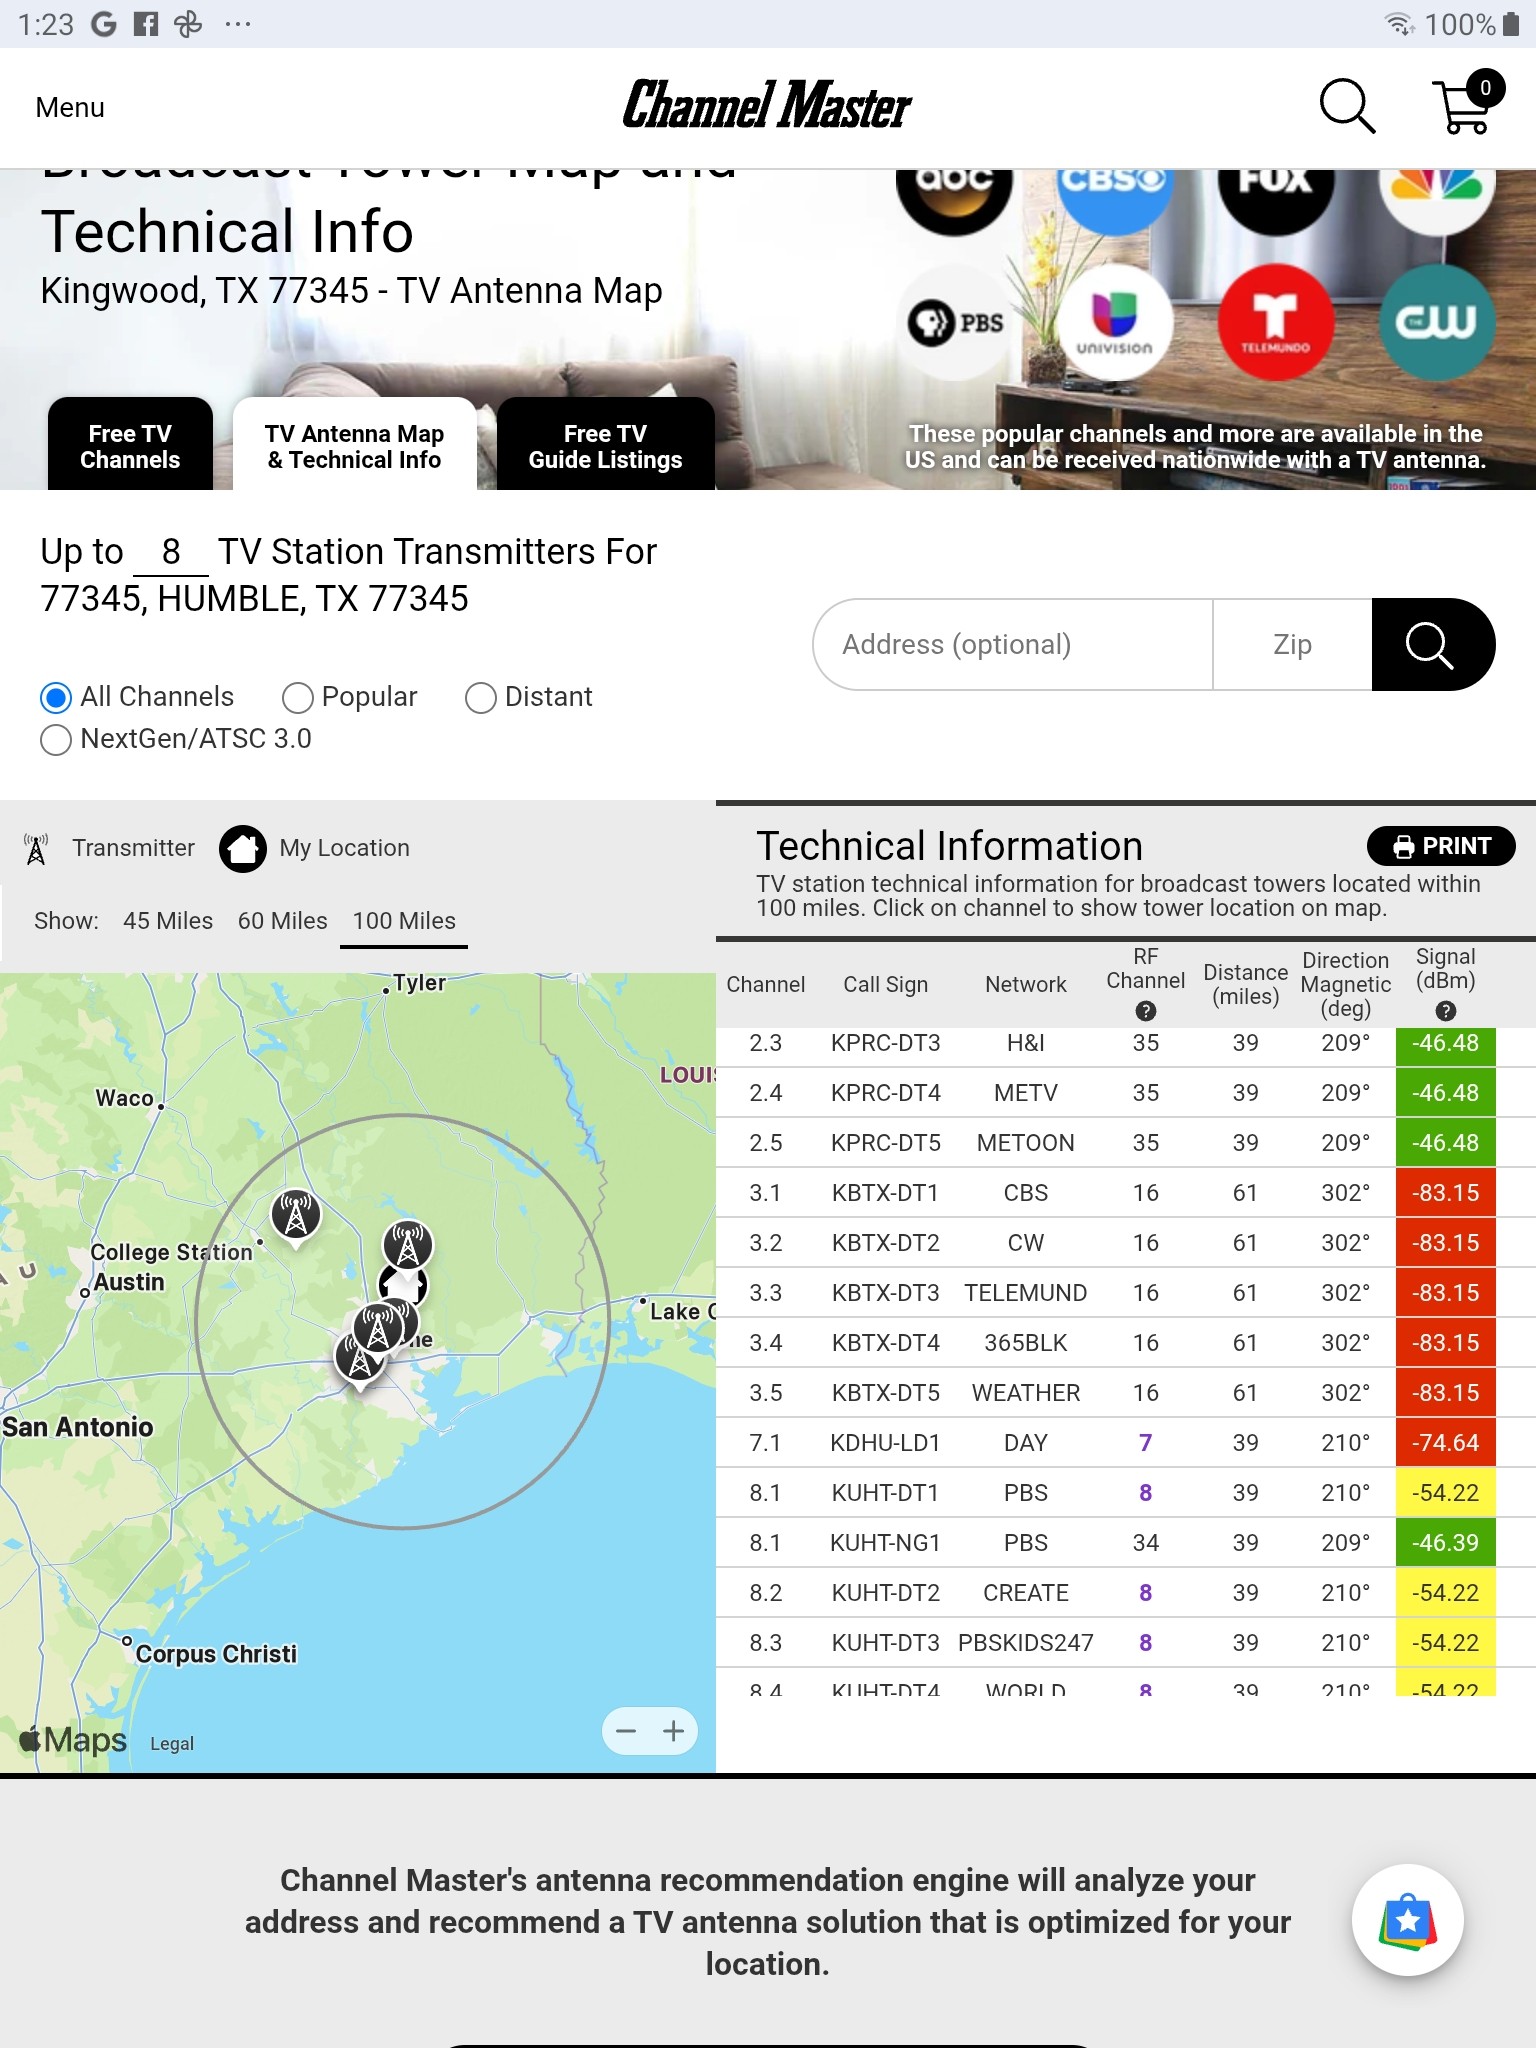The height and width of the screenshot is (2048, 1536).
Task: Select the transmitter tower pin near College Station
Action: point(296,1217)
